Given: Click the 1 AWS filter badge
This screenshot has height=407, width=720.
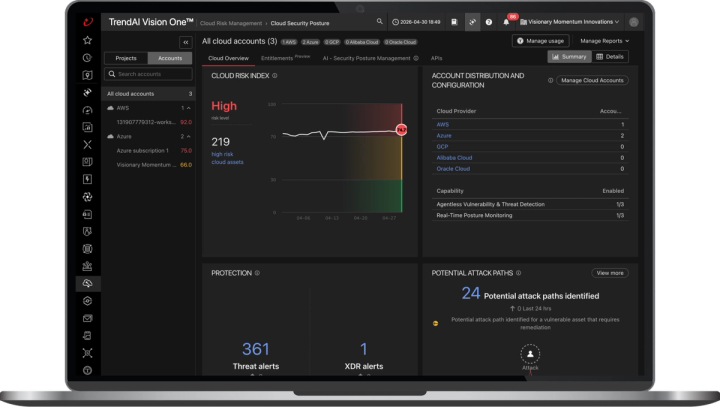Looking at the screenshot, I should point(289,42).
